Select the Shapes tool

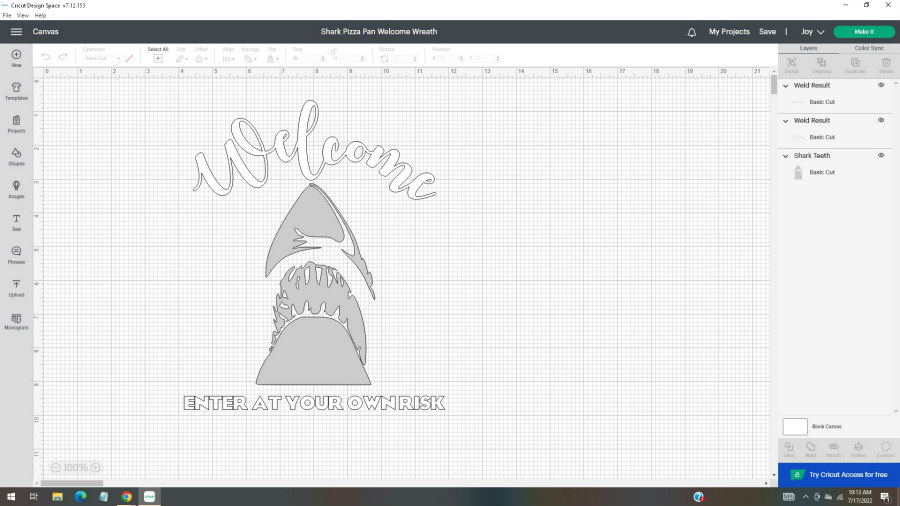(x=16, y=155)
